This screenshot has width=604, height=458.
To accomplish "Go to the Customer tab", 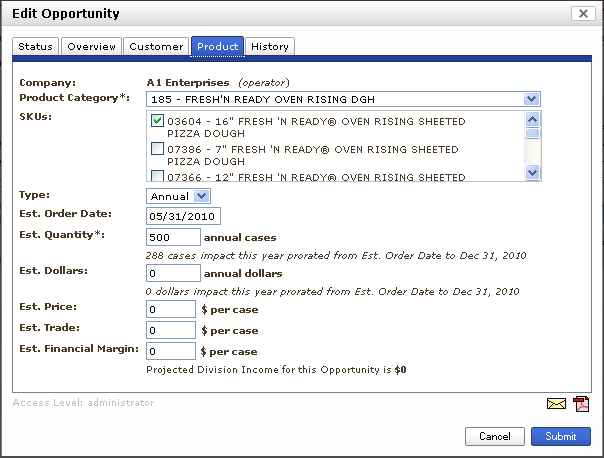I will (x=156, y=46).
